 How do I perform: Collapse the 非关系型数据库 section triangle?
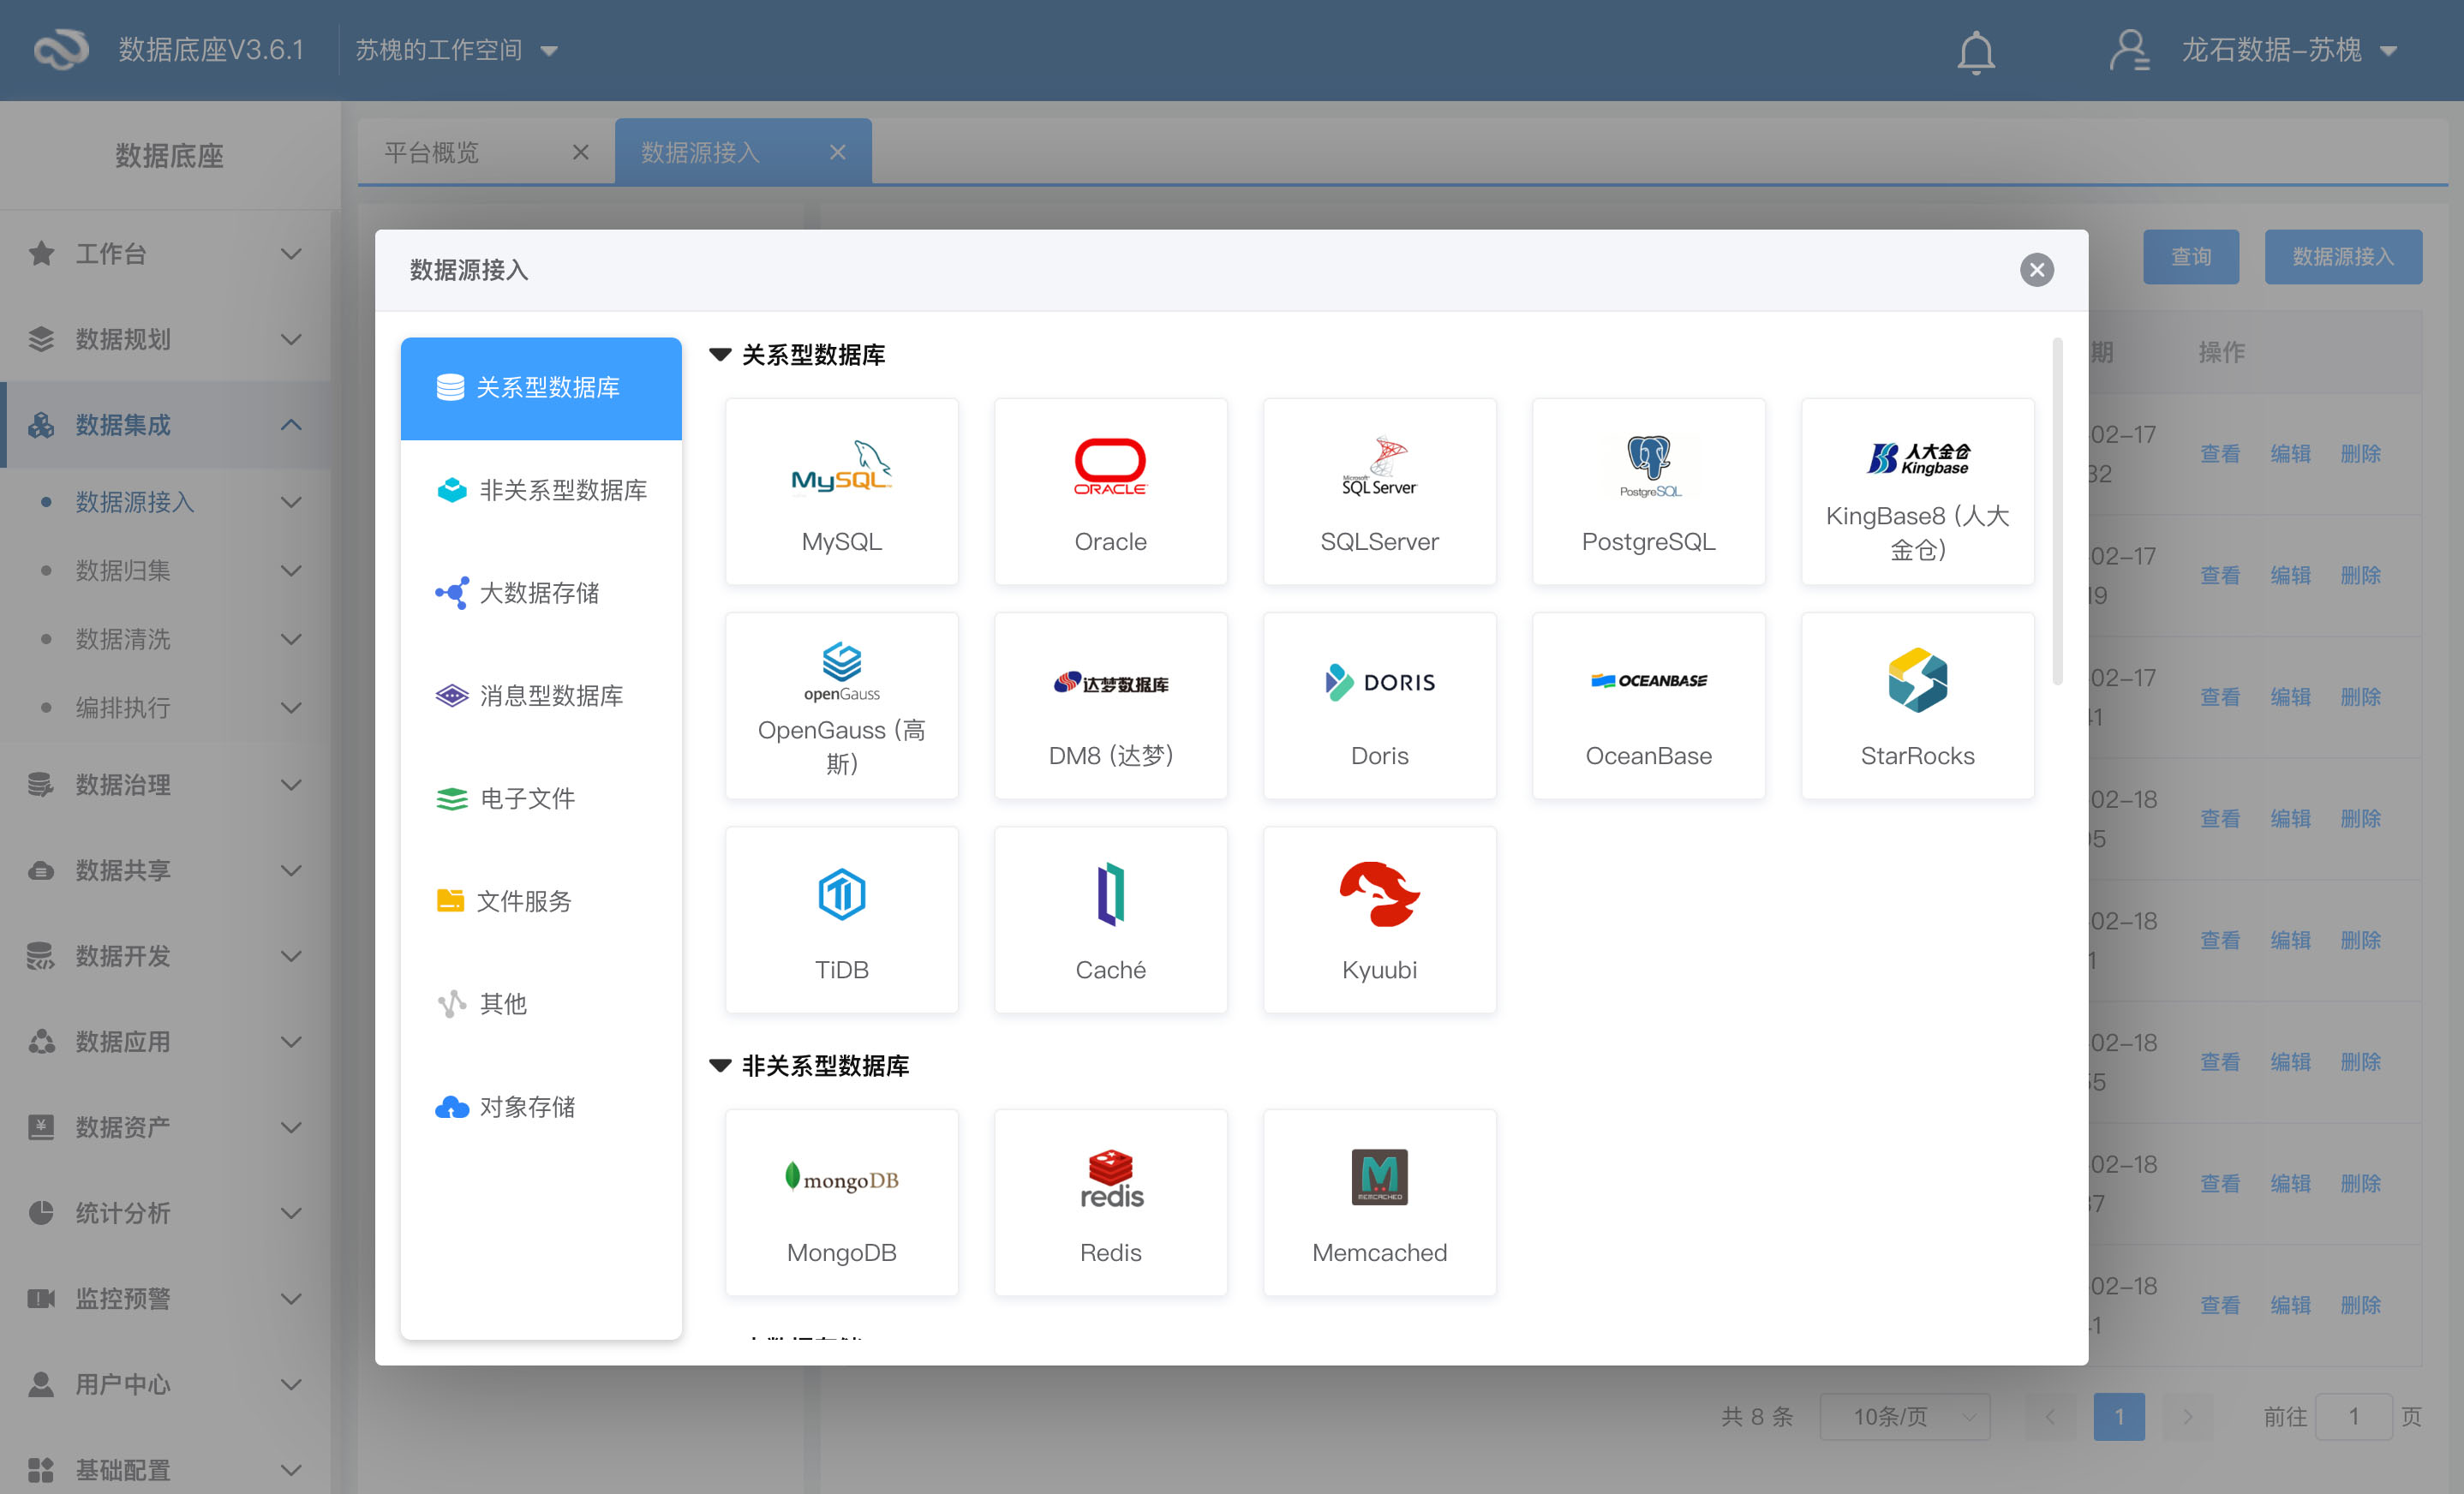(720, 1066)
